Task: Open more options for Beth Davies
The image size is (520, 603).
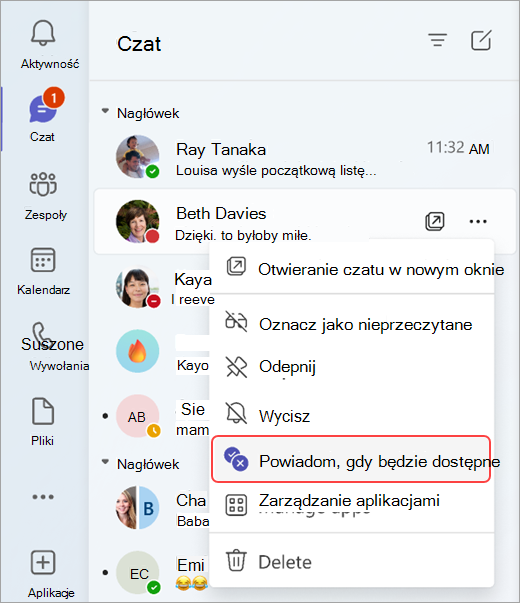Action: click(478, 222)
